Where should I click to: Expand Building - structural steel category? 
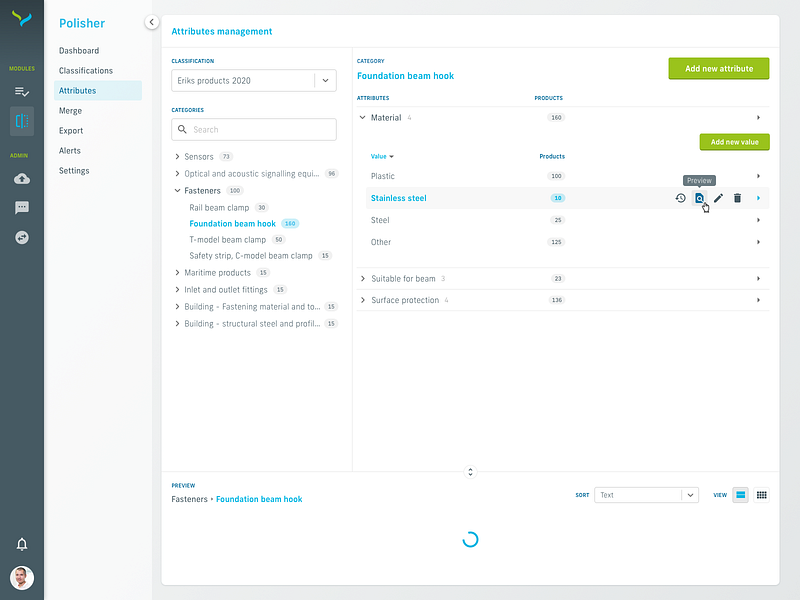(177, 323)
